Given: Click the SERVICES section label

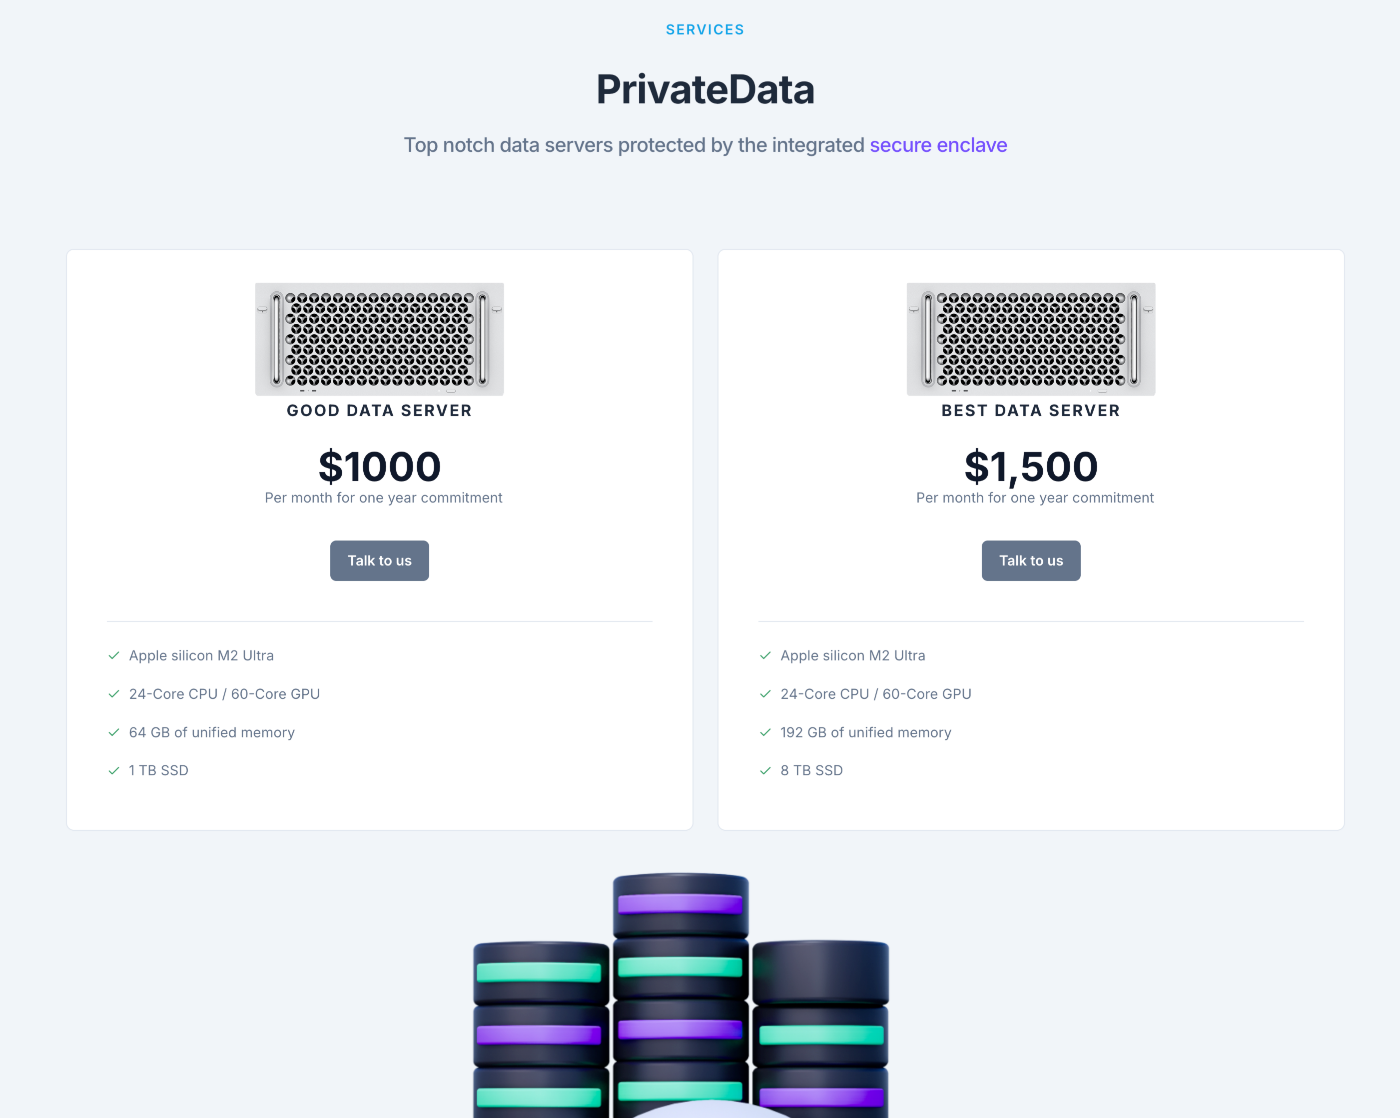Looking at the screenshot, I should pos(705,30).
